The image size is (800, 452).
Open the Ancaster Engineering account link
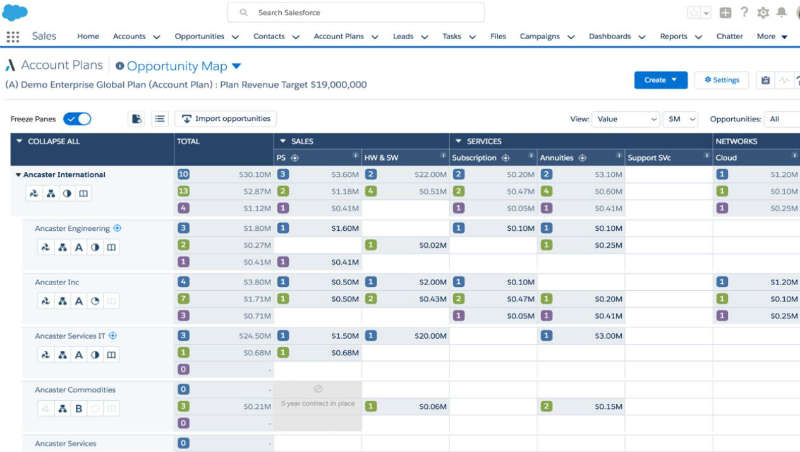[72, 229]
